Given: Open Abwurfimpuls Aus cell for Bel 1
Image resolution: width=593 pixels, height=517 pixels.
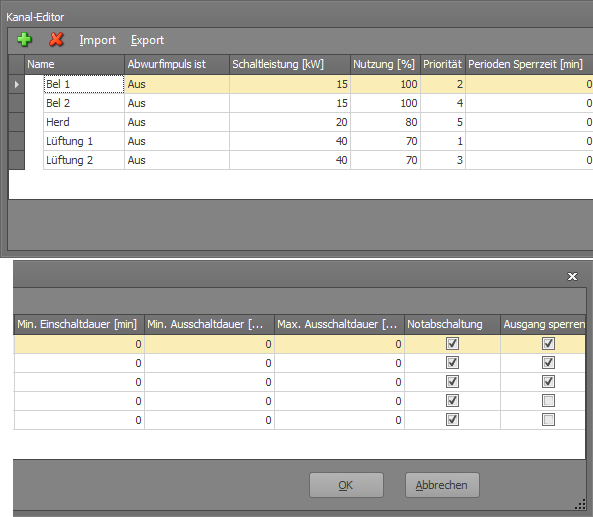Looking at the screenshot, I should click(x=177, y=84).
